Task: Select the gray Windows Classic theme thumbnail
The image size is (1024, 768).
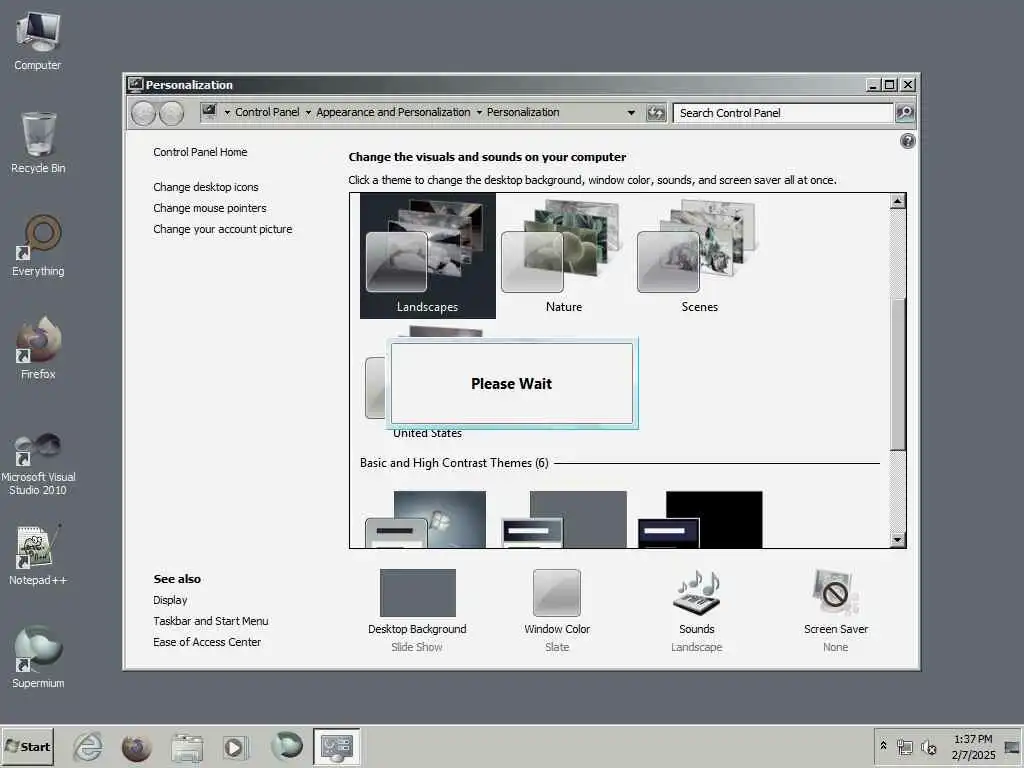Action: [564, 520]
